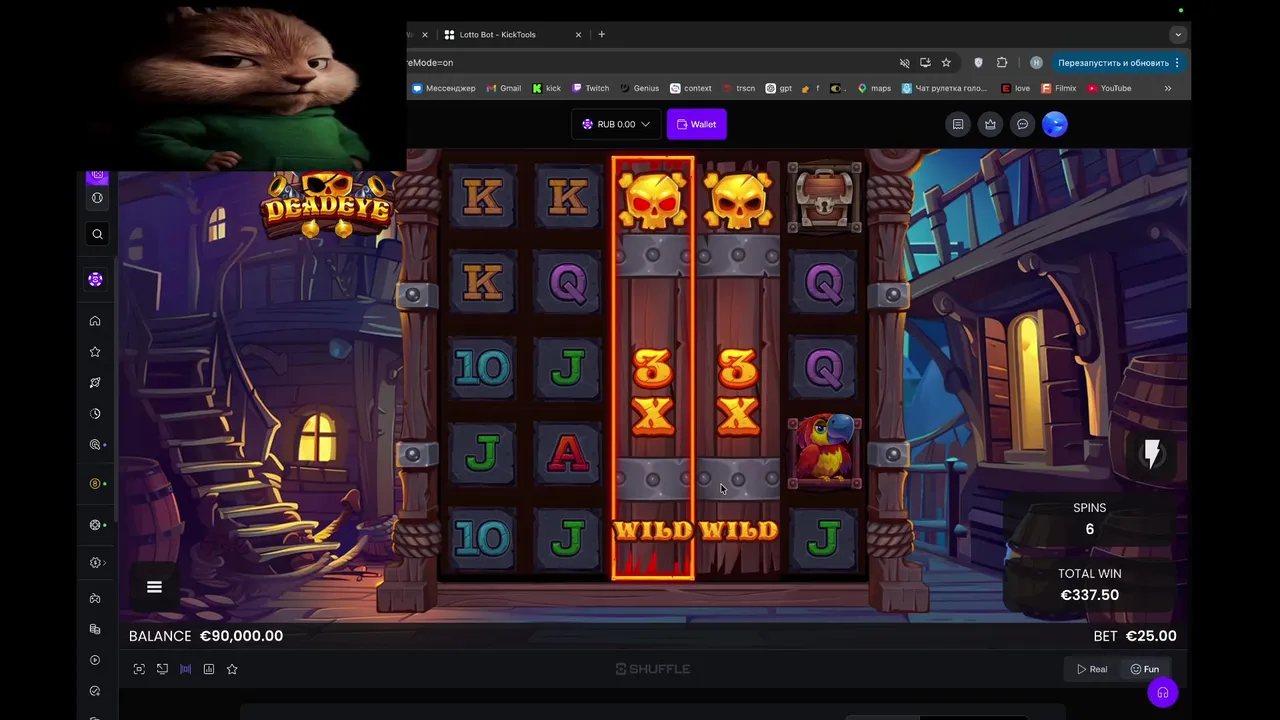Open the browser extensions puzzle icon
Image resolution: width=1280 pixels, height=720 pixels.
pyautogui.click(x=1002, y=62)
